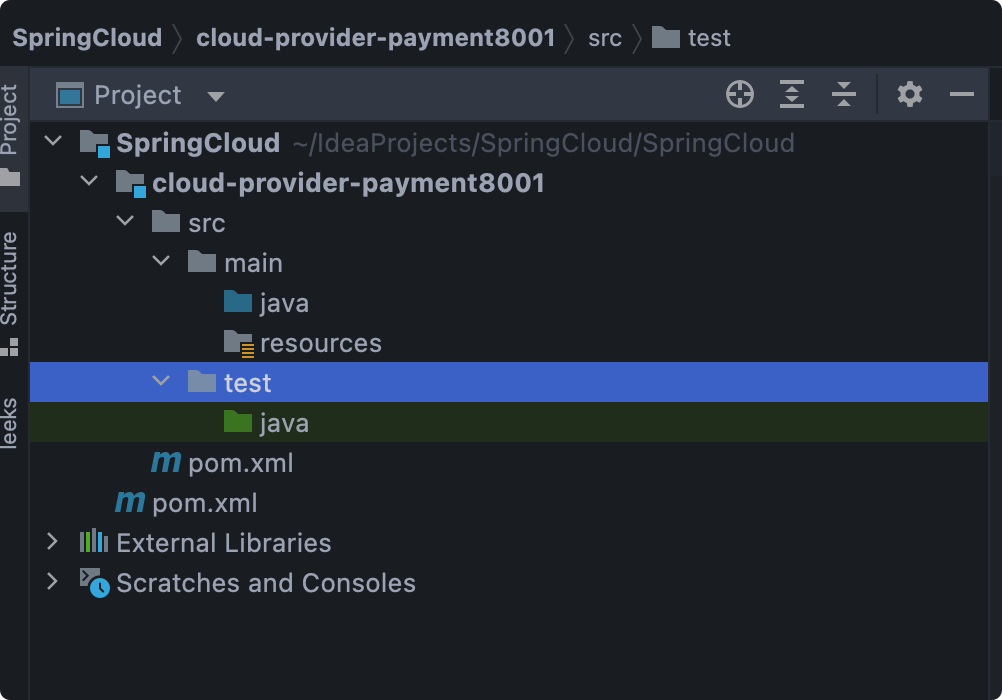Image resolution: width=1002 pixels, height=700 pixels.
Task: Click cloud-provider-payment8001 breadcrumb
Action: [x=375, y=38]
